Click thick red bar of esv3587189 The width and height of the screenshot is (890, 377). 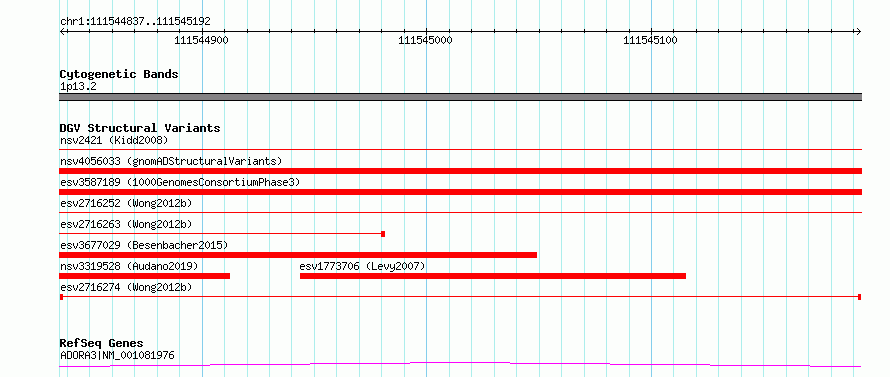point(460,192)
